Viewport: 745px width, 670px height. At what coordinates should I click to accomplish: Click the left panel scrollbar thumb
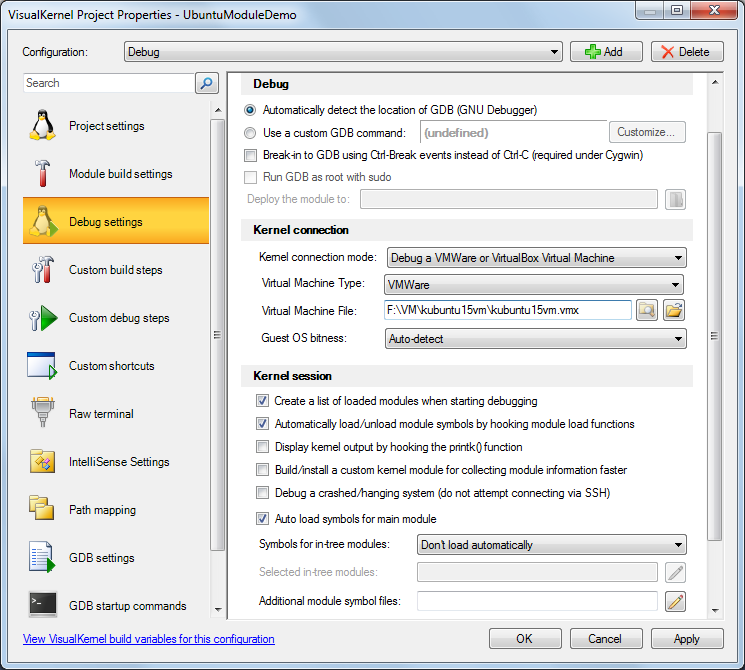click(218, 335)
